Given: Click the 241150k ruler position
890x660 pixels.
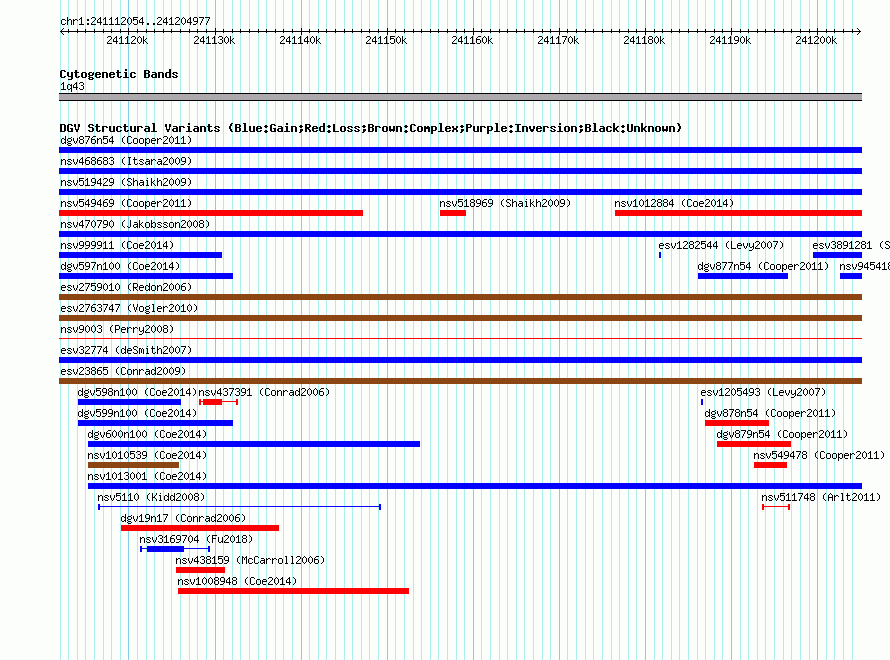Looking at the screenshot, I should tap(386, 40).
